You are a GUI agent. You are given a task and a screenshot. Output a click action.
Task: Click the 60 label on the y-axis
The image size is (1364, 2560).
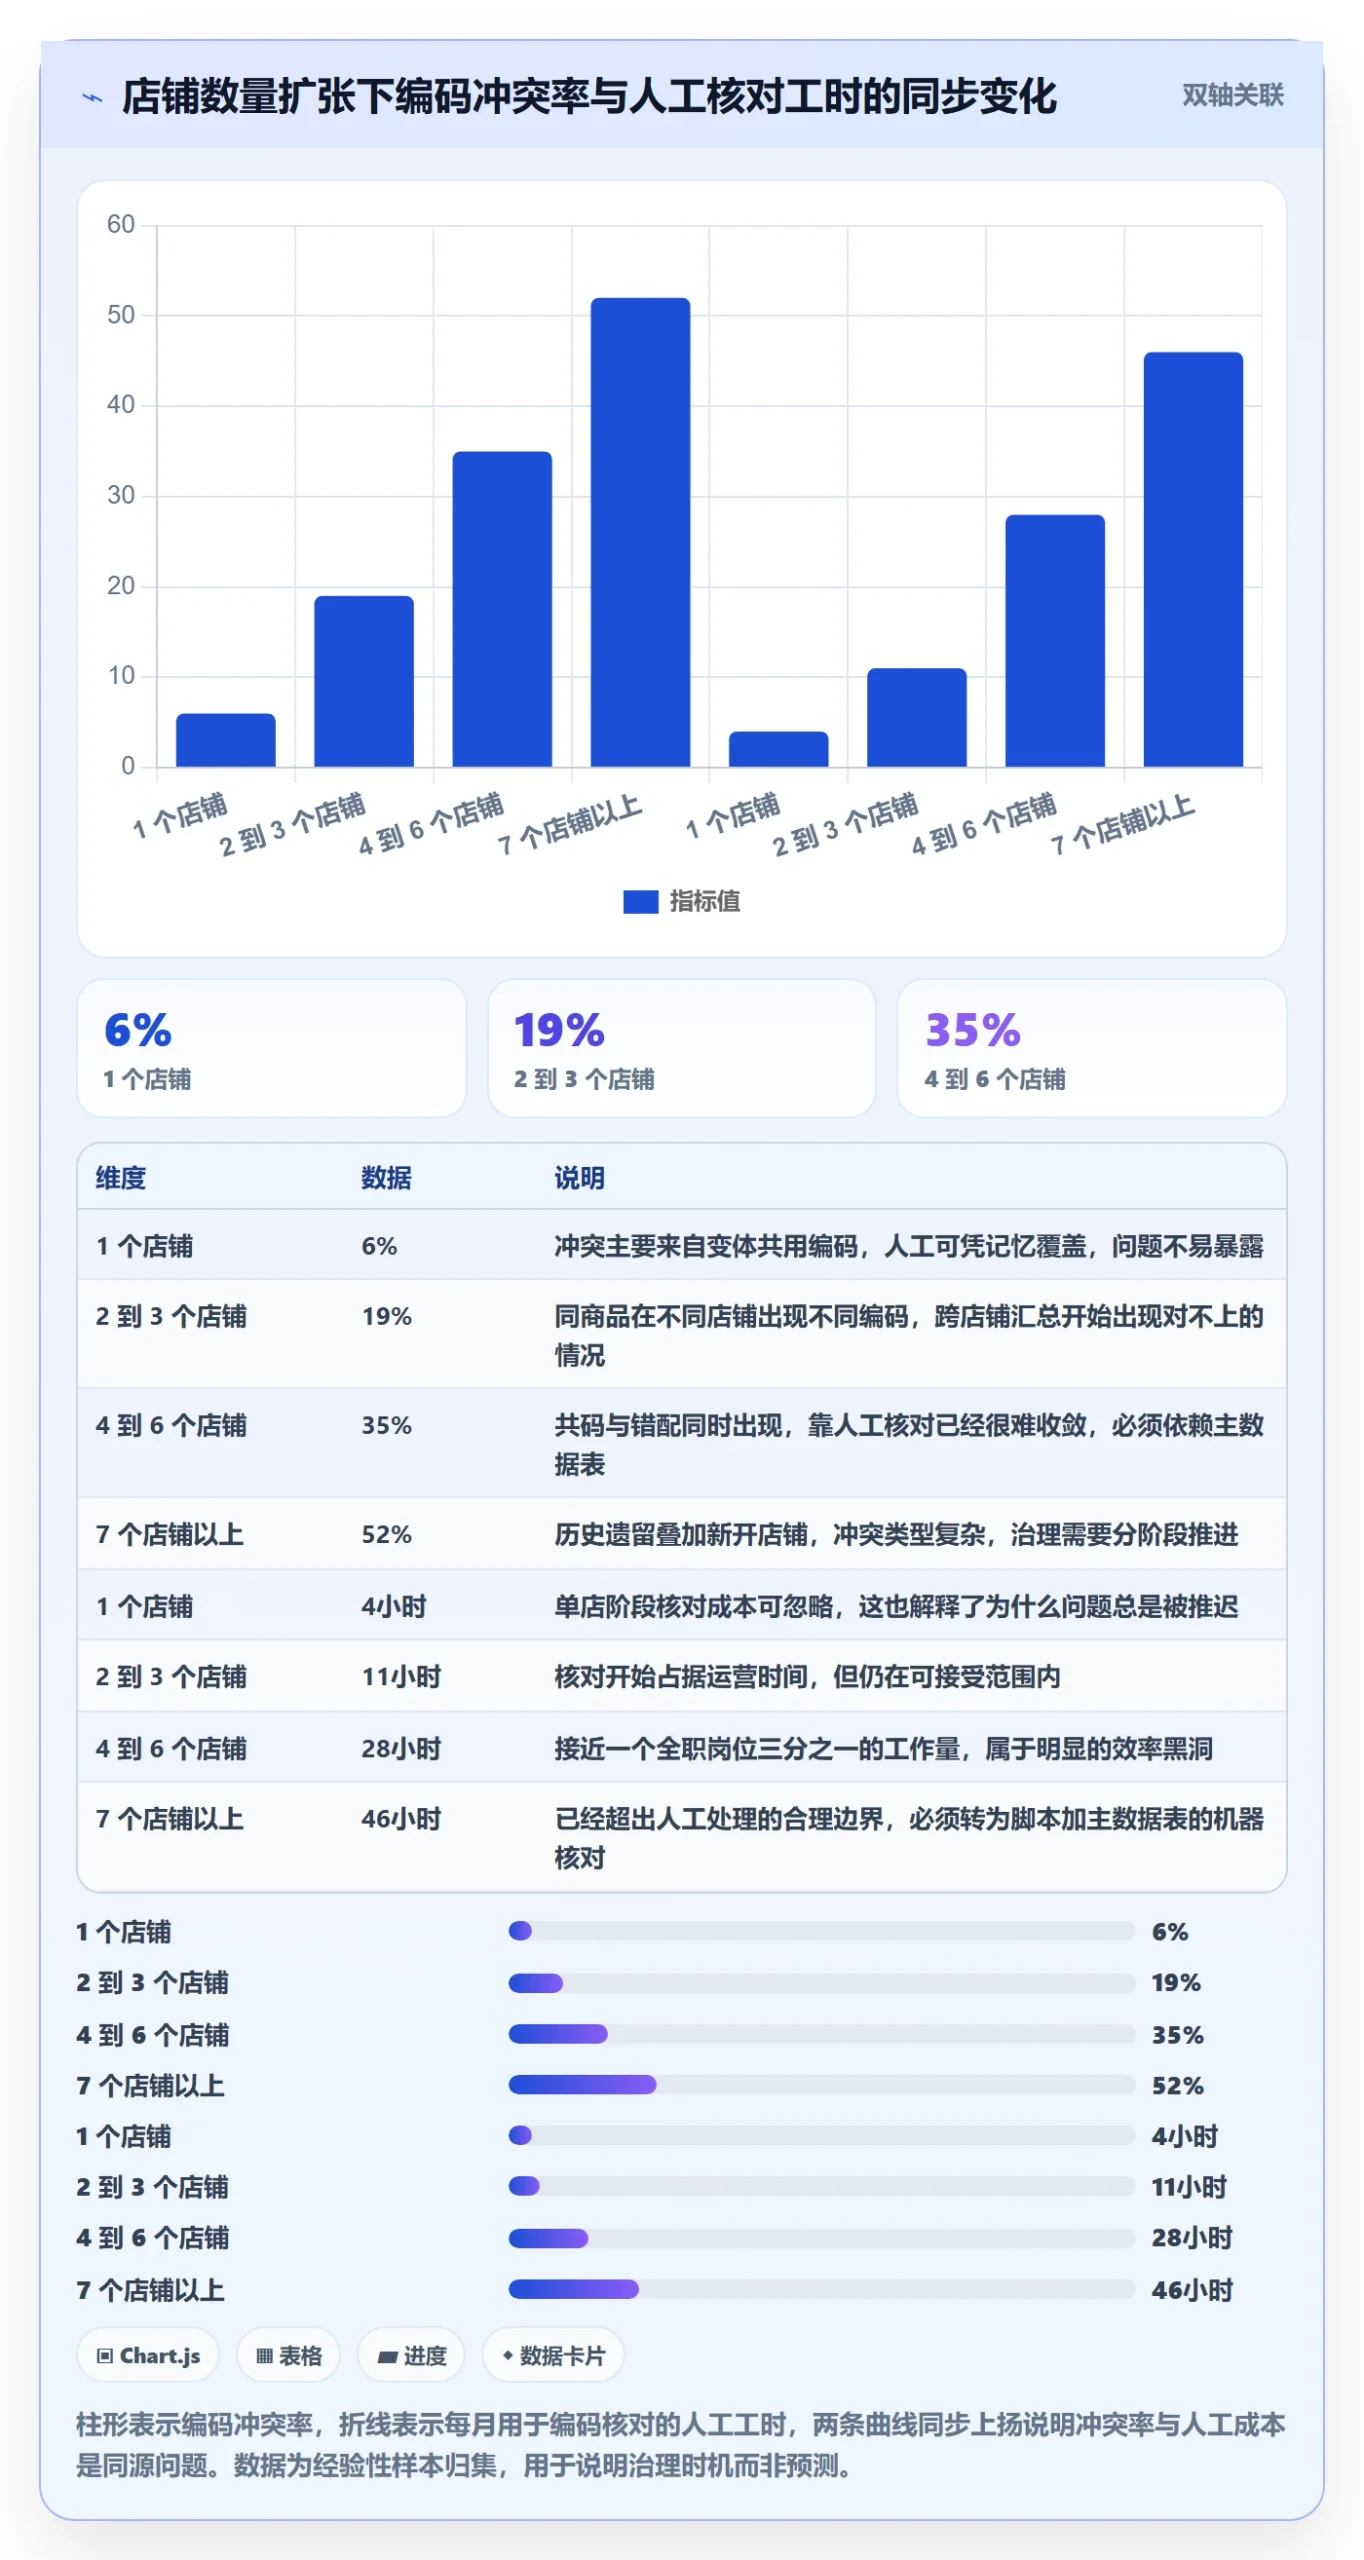tap(121, 224)
